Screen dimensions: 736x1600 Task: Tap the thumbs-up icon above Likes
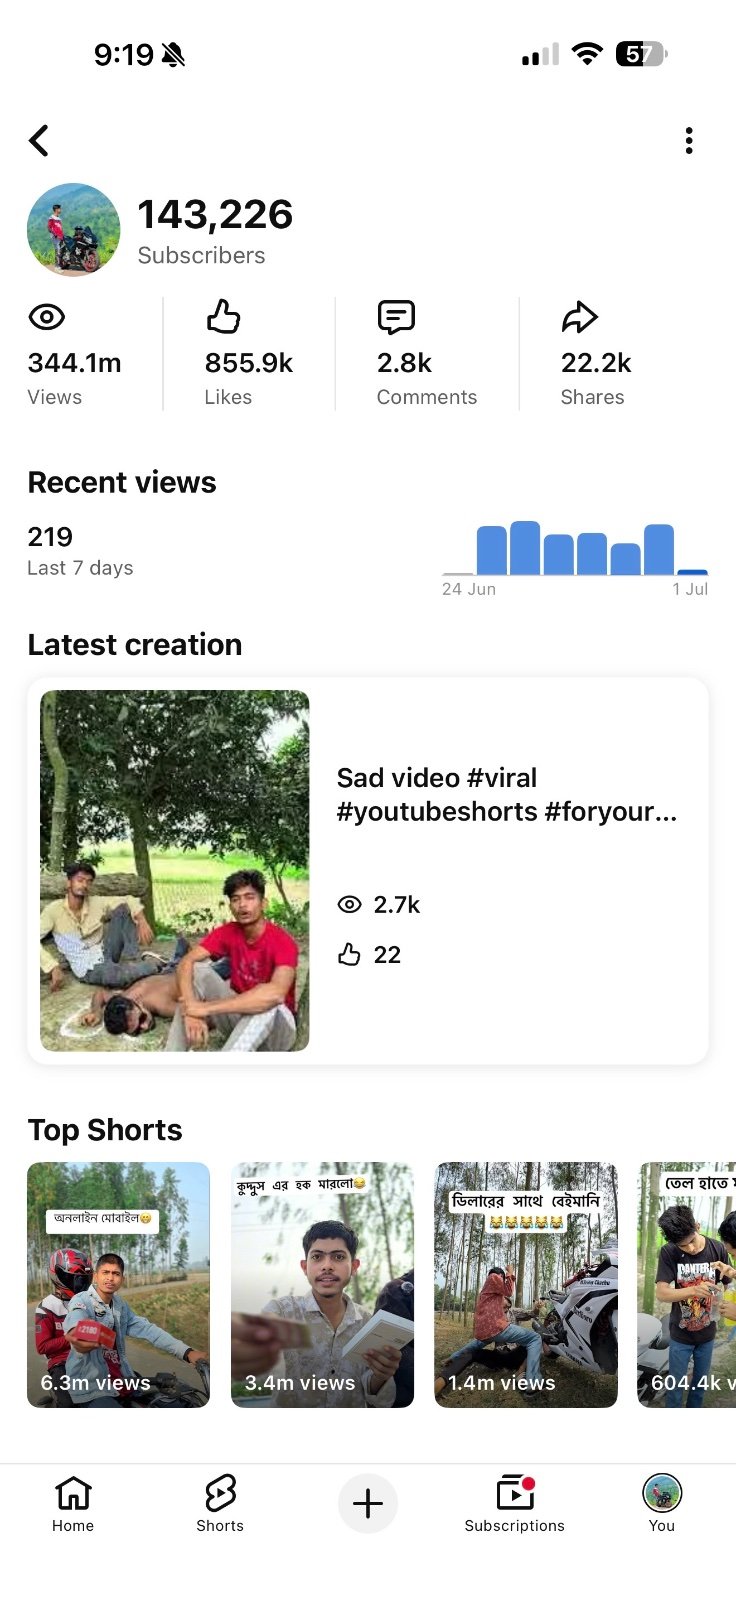coord(223,317)
